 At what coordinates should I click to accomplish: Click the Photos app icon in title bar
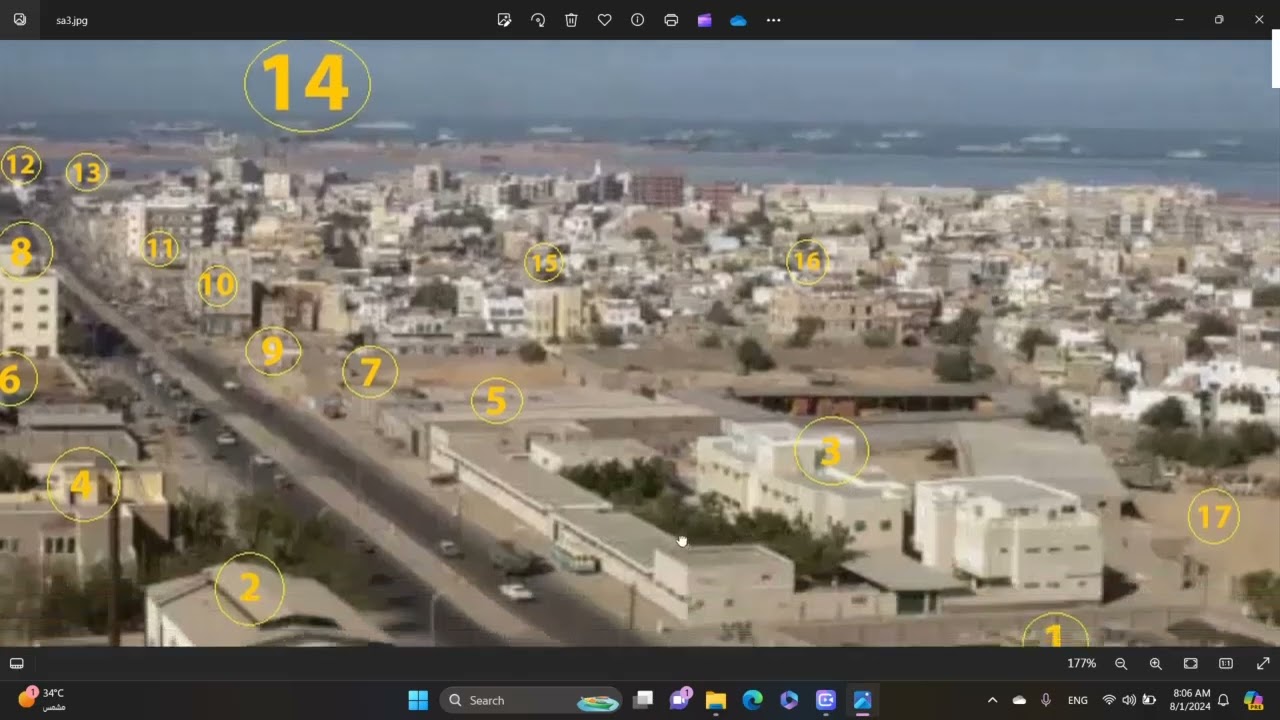coord(20,20)
